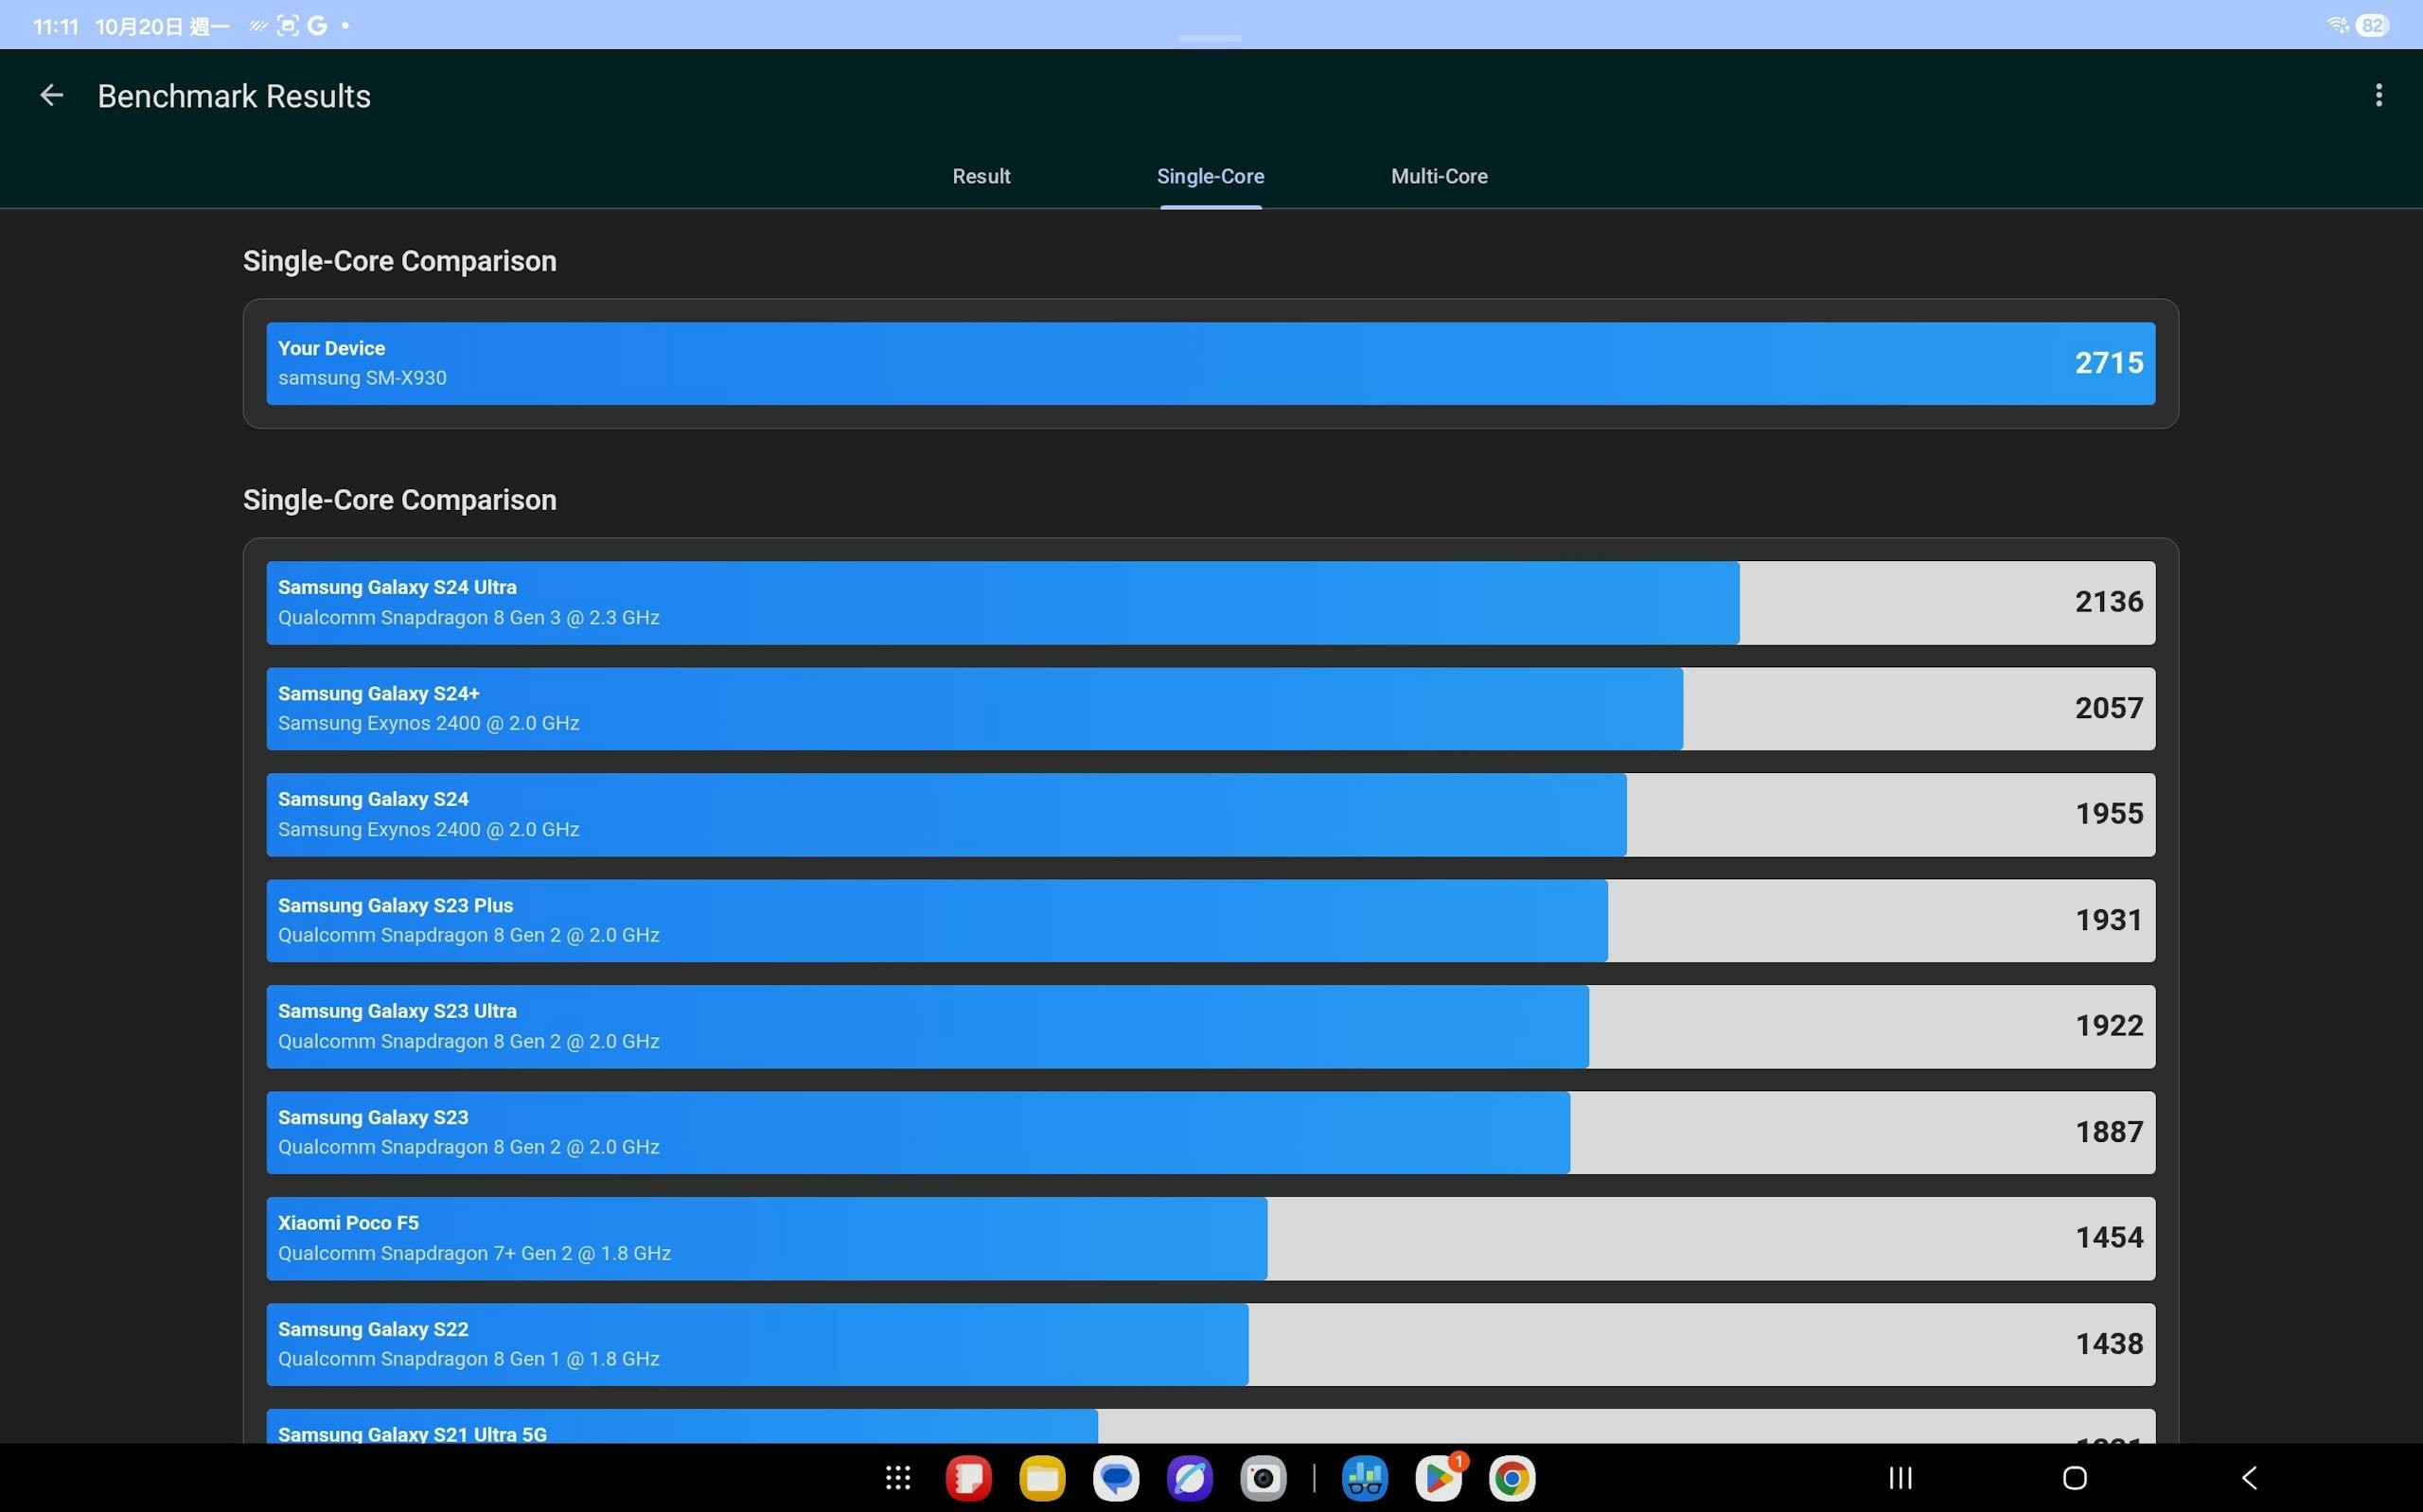The image size is (2423, 1512).
Task: Tap the Xiaomi Poco F5 comparison bar
Action: pos(1210,1238)
